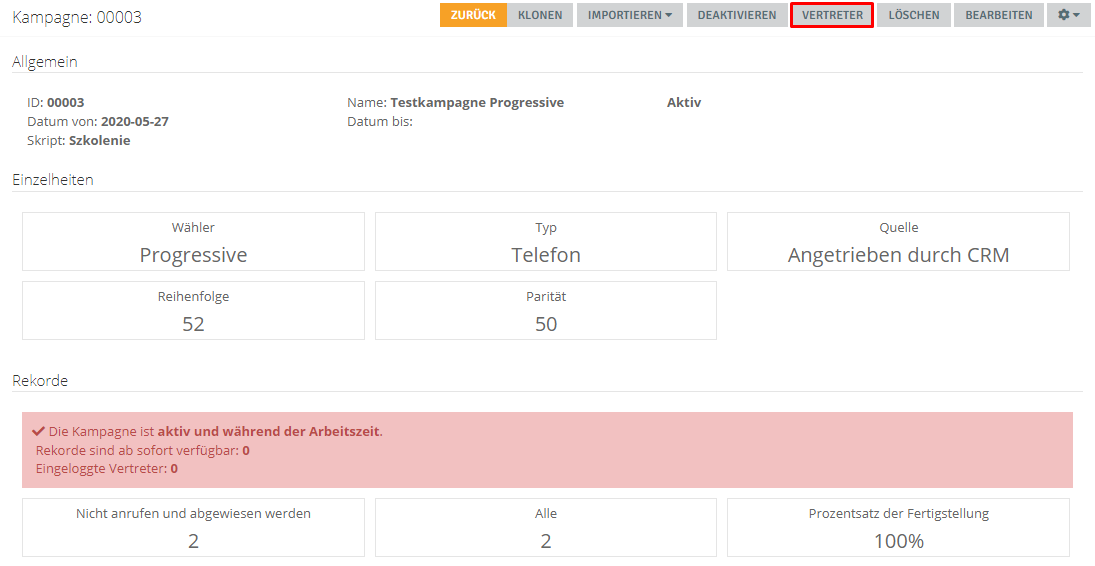Click the Aktiv status text
Screen dimensions: 1095x566
pos(684,103)
